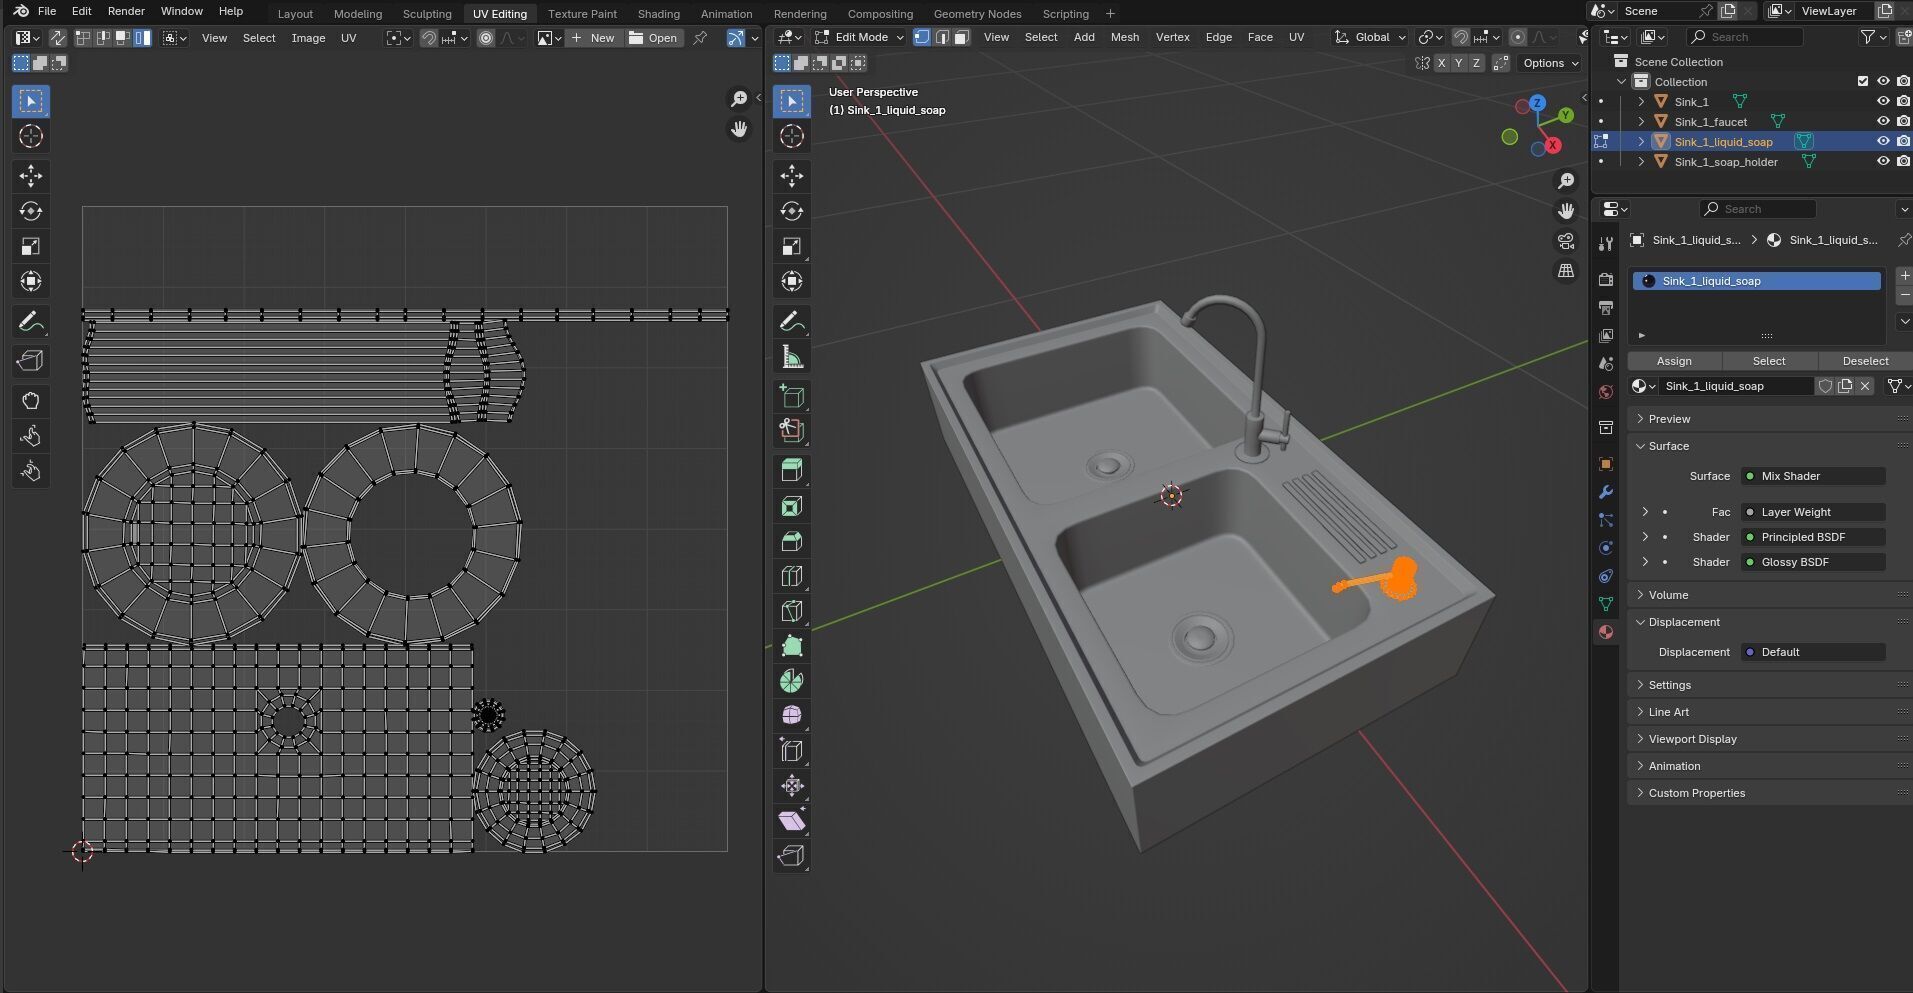The height and width of the screenshot is (993, 1913).
Task: Select the Knife tool
Action: click(x=792, y=611)
